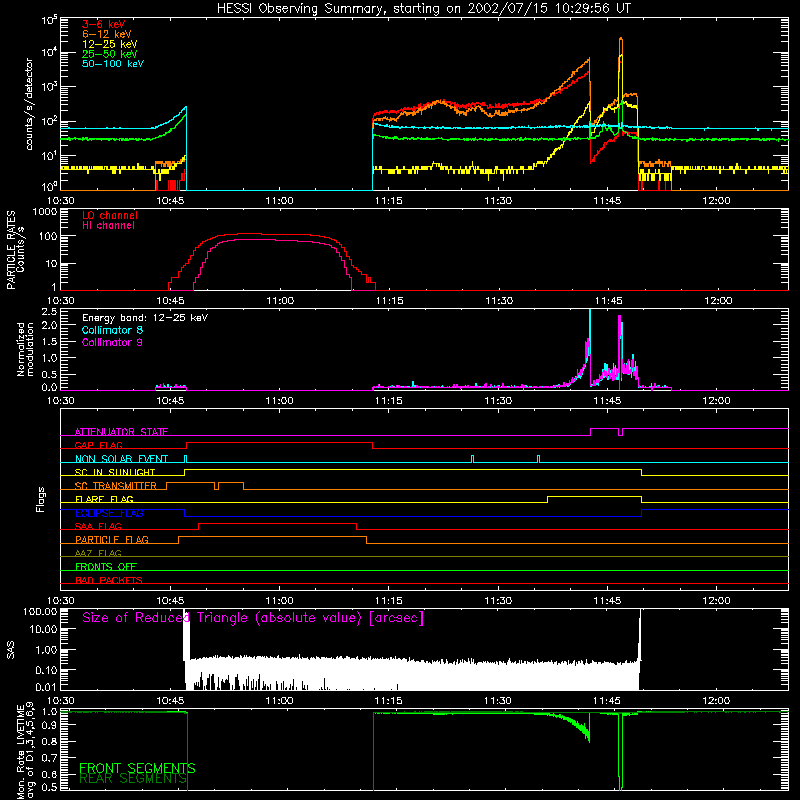
Task: Click the vertical Flags axis title
Action: point(41,499)
